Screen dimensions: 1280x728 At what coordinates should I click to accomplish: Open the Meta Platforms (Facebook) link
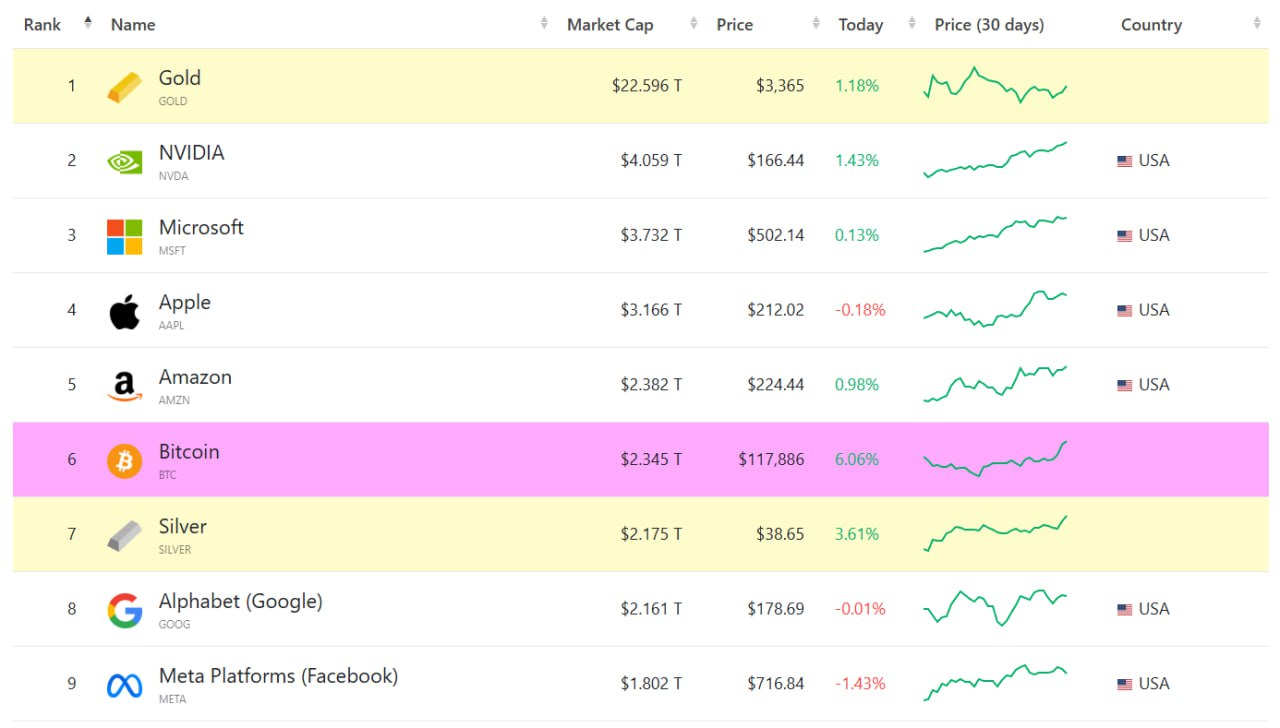click(278, 677)
